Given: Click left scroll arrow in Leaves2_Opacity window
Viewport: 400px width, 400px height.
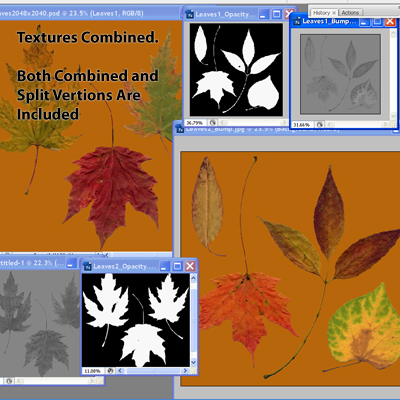Looking at the screenshot, I should (120, 371).
